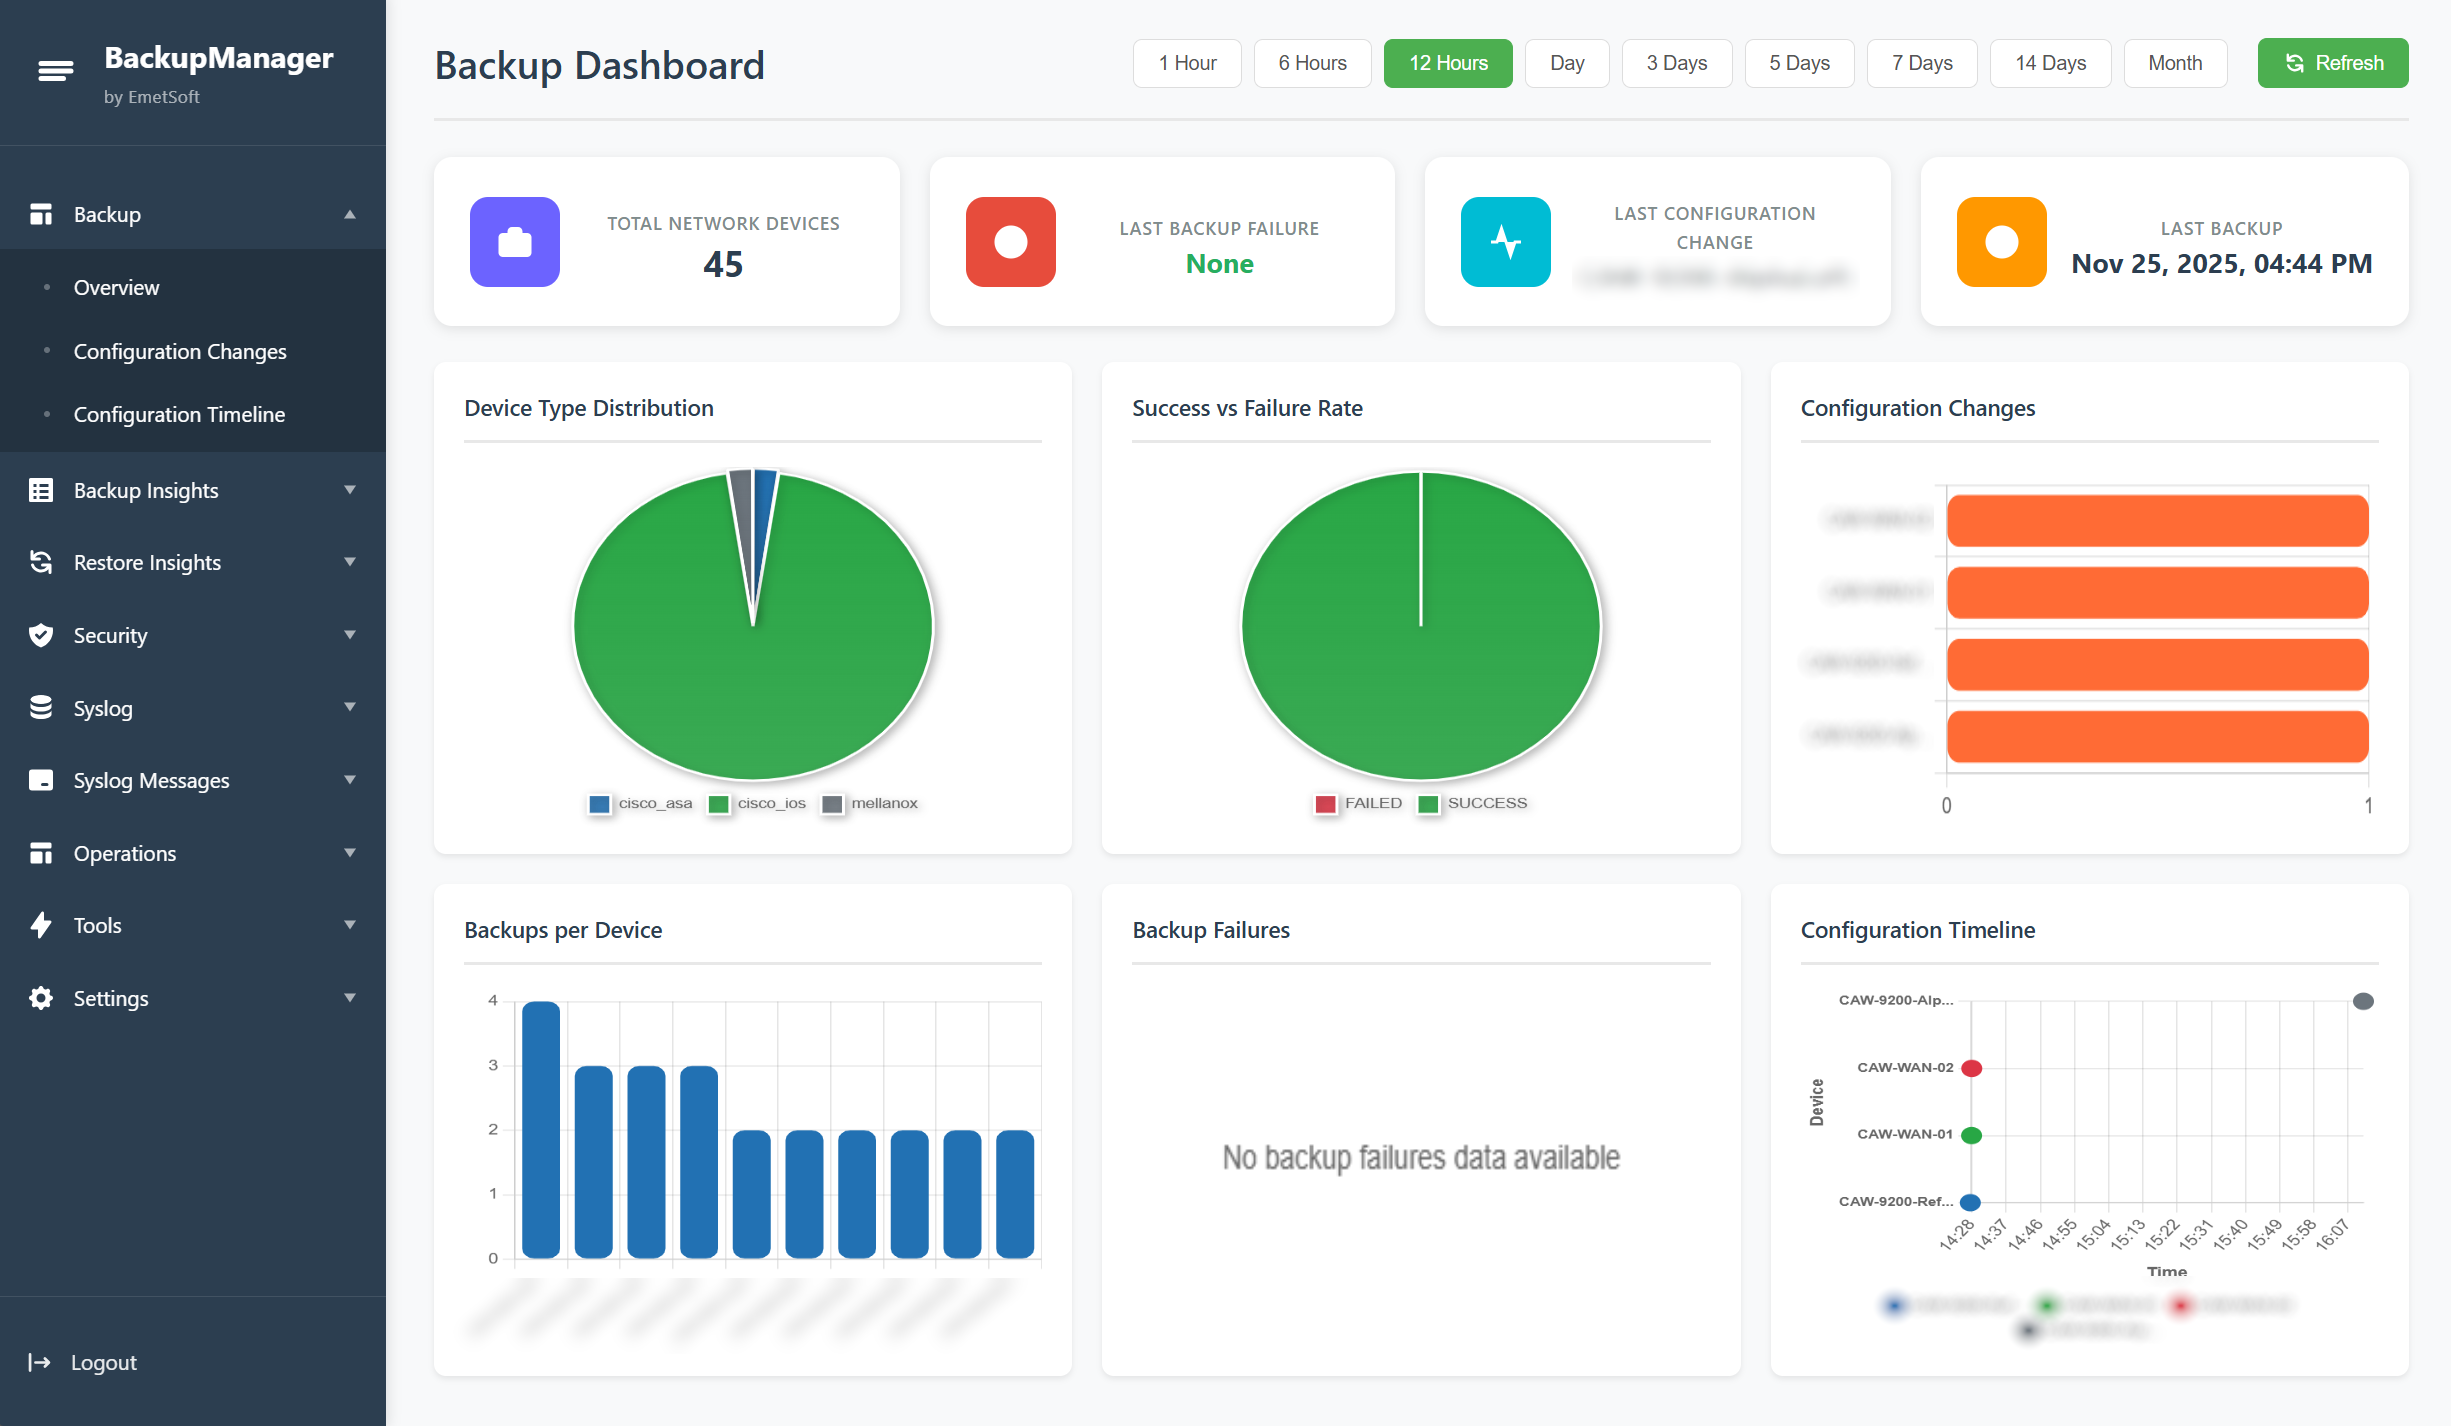Viewport: 2451px width, 1426px height.
Task: Expand the Operations section arrow
Action: coord(350,853)
